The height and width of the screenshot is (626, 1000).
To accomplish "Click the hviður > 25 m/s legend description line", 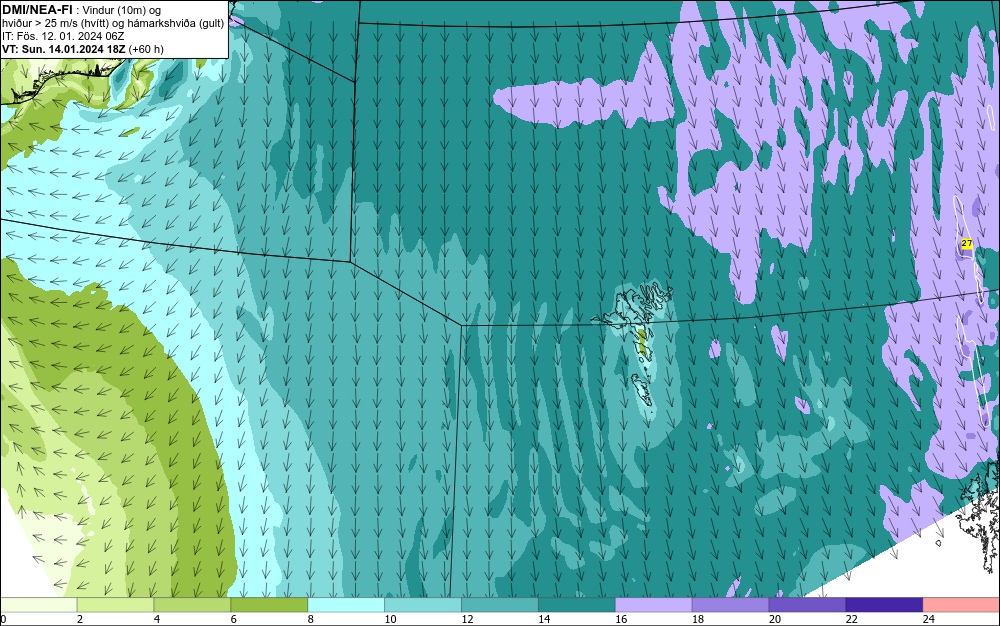I will coord(113,24).
